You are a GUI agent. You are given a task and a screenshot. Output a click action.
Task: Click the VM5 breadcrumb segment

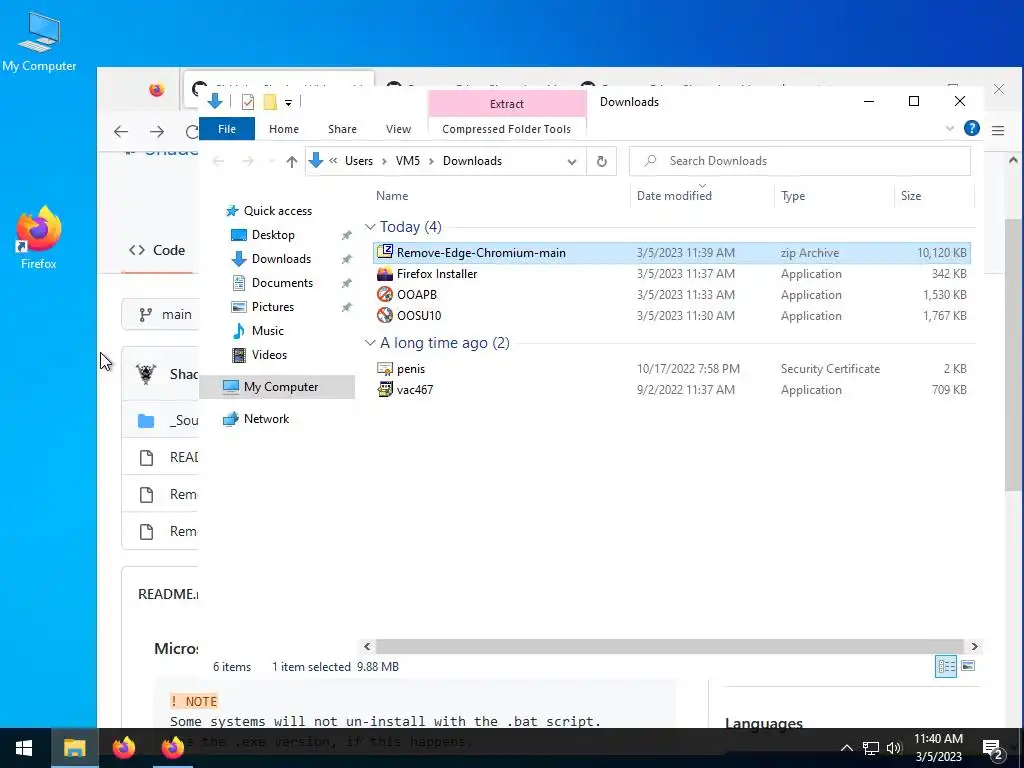click(408, 161)
